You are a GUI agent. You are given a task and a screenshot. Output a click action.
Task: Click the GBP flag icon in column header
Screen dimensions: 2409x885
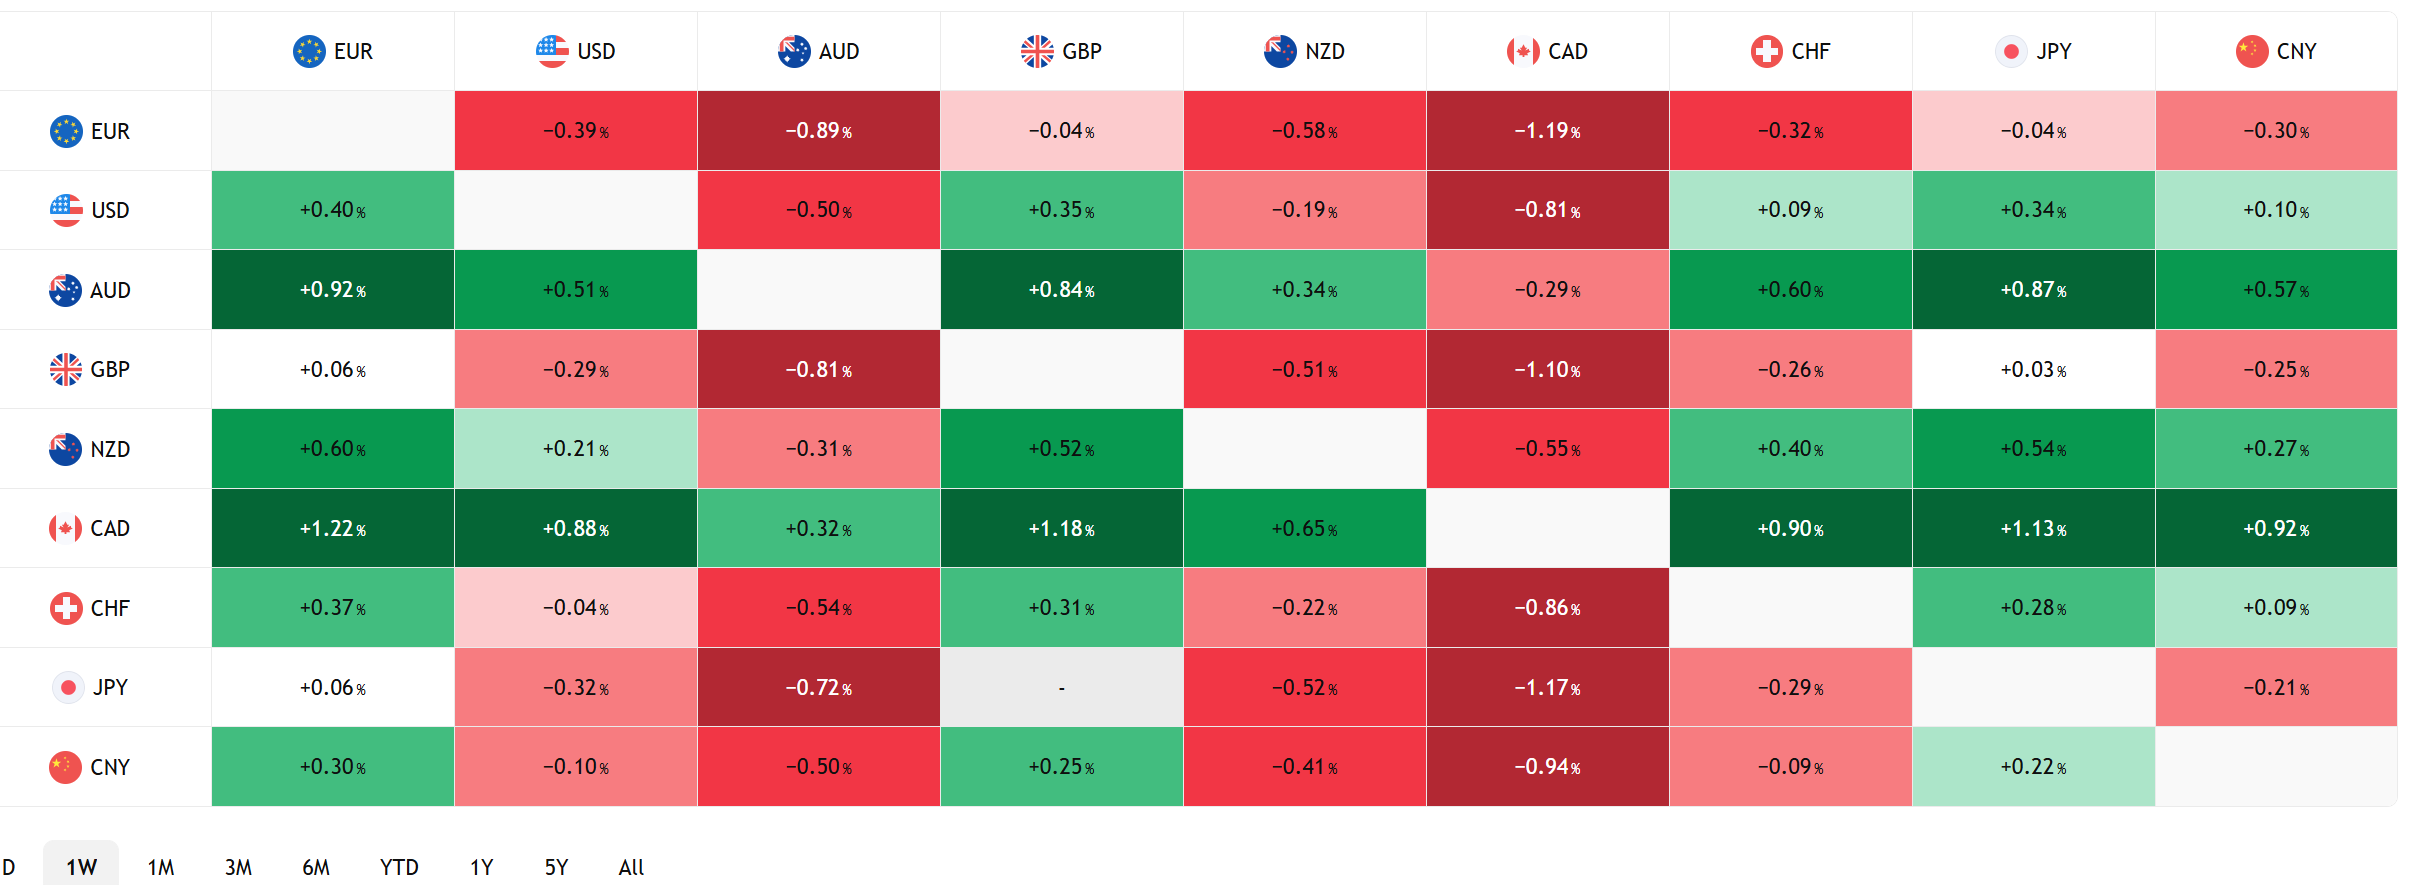[x=1037, y=51]
